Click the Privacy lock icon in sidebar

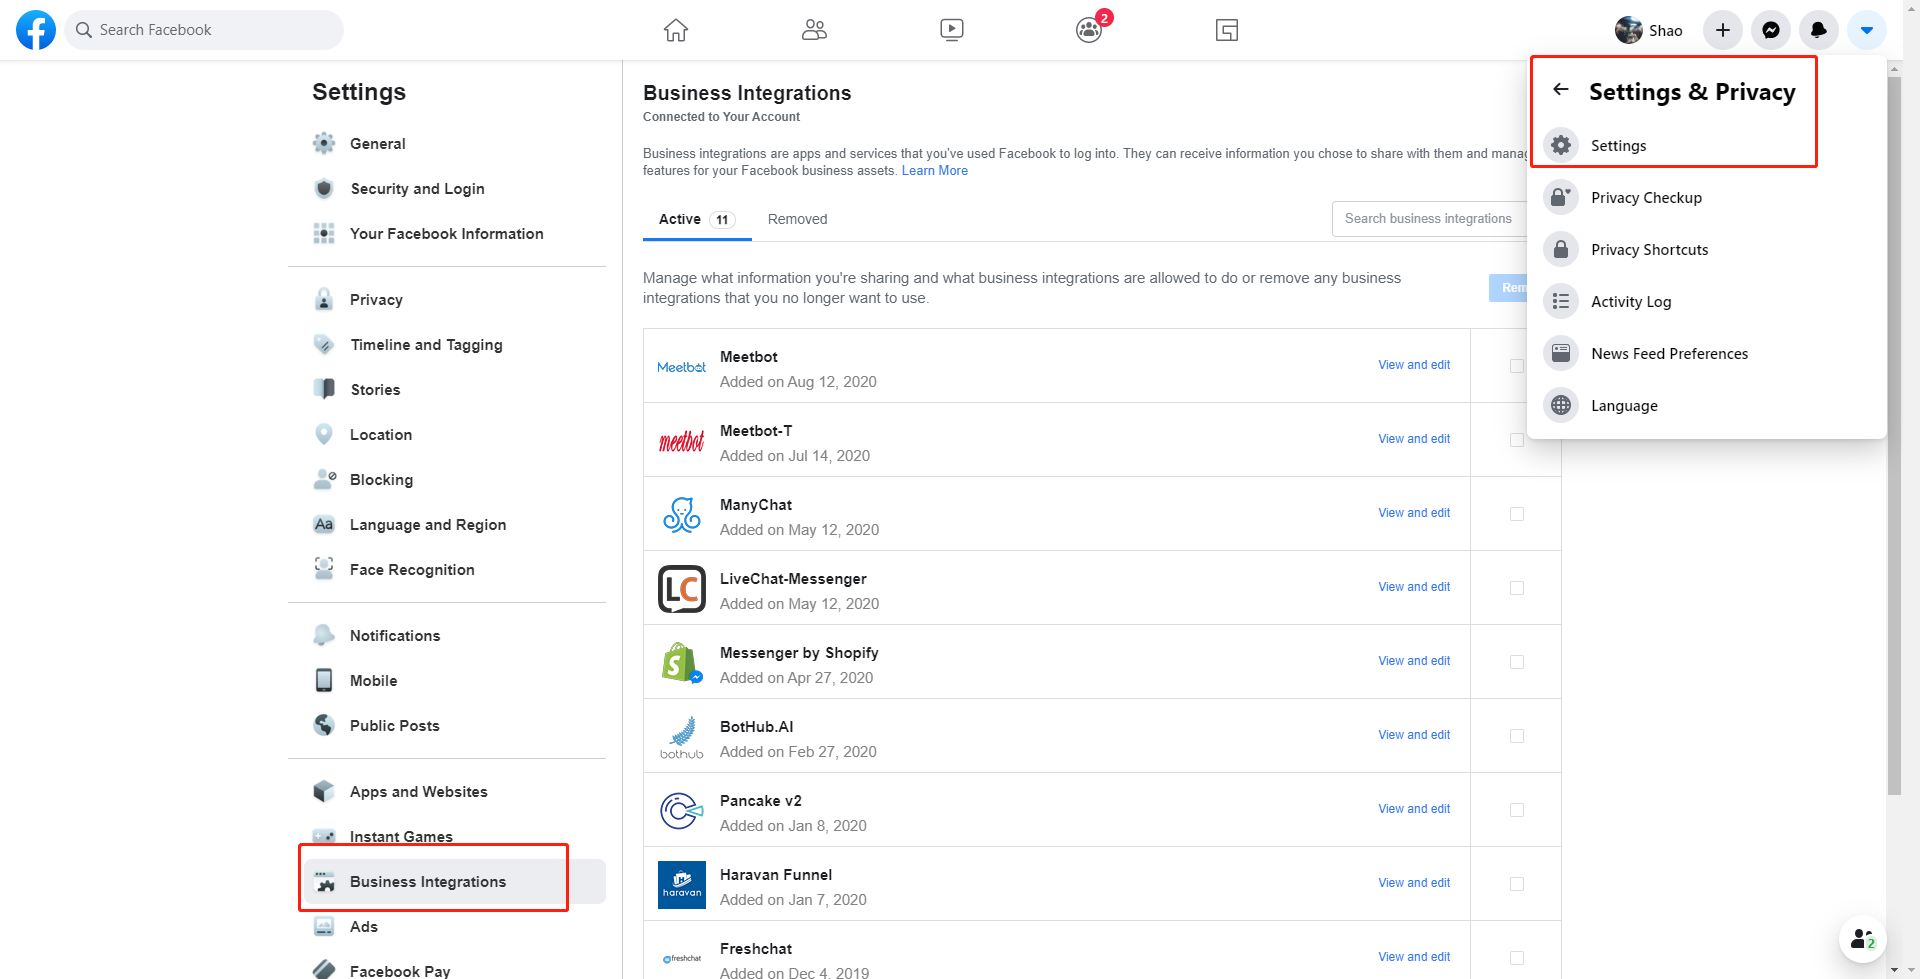click(x=324, y=299)
